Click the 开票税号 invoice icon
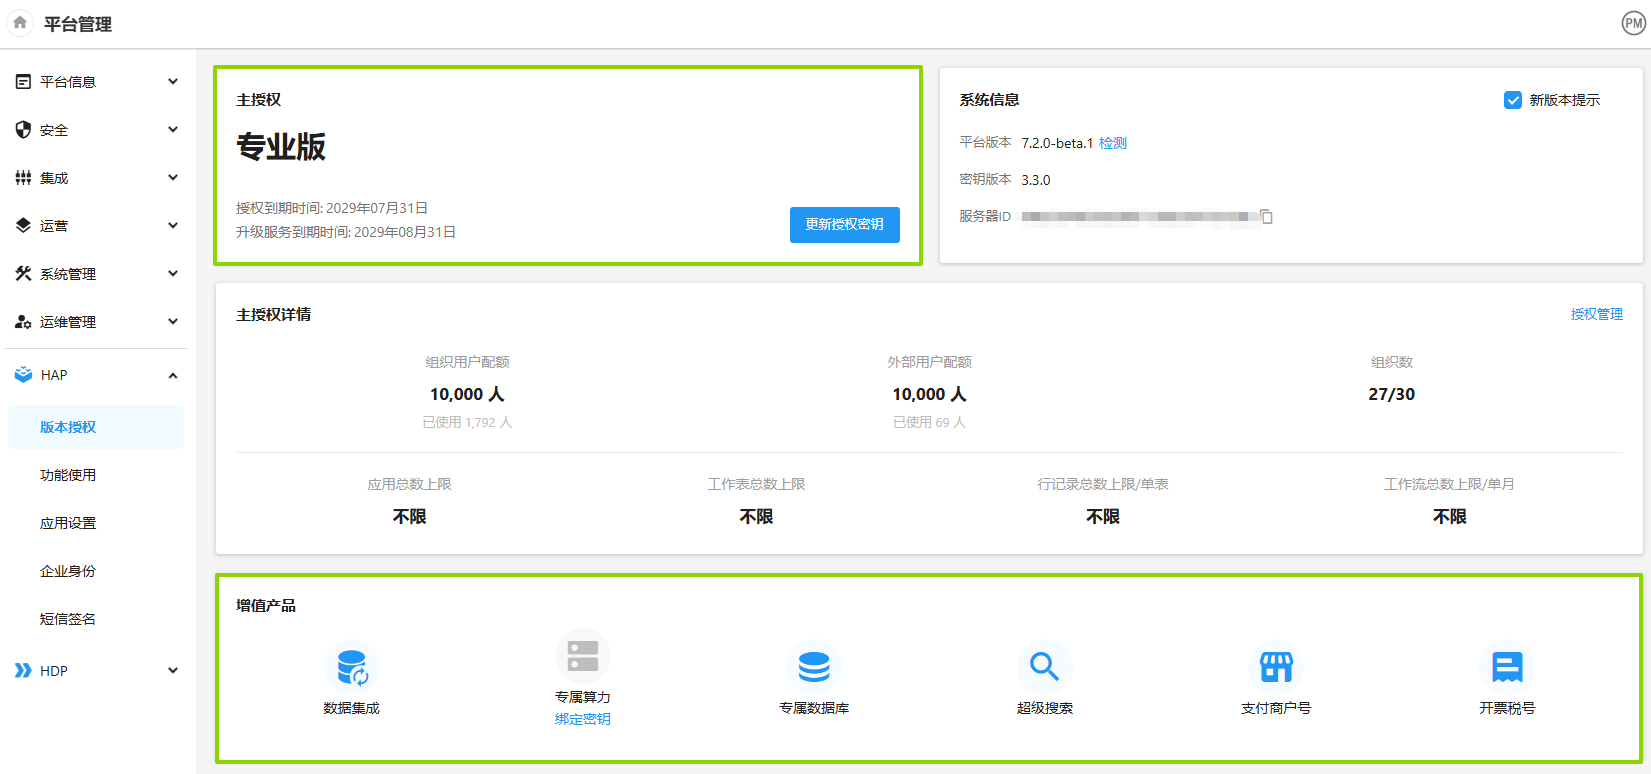This screenshot has width=1651, height=774. (1507, 667)
